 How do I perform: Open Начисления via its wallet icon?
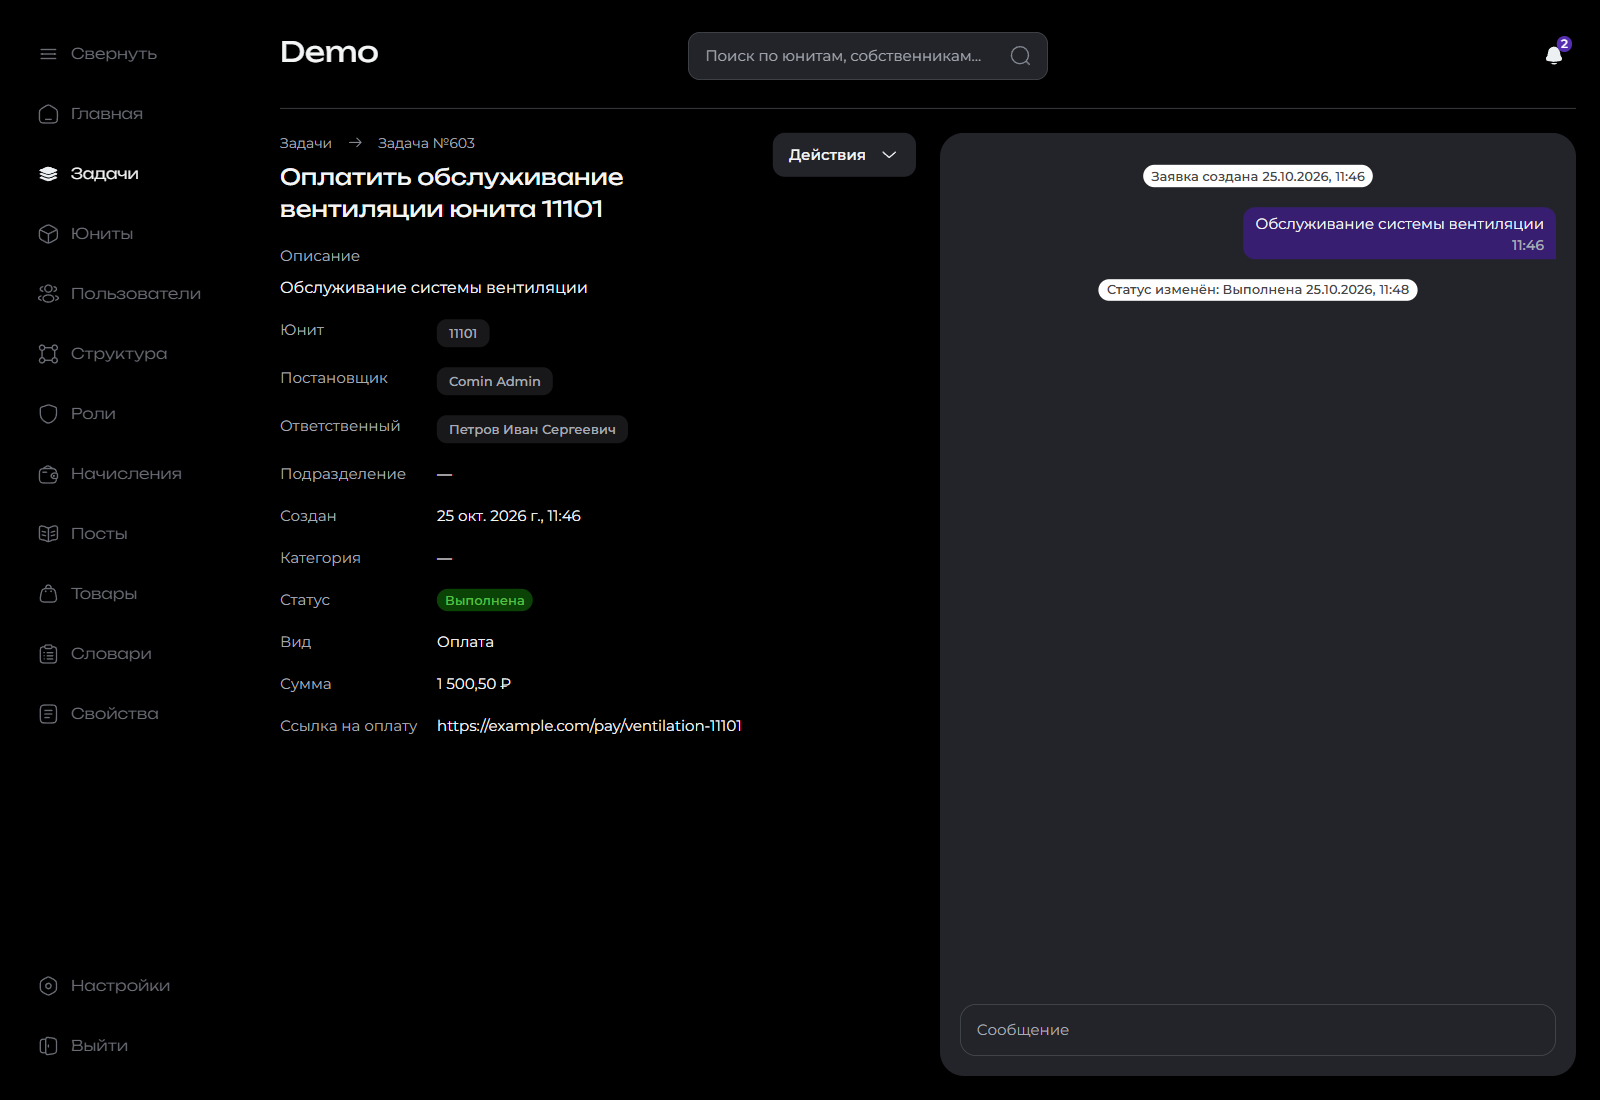pyautogui.click(x=48, y=474)
